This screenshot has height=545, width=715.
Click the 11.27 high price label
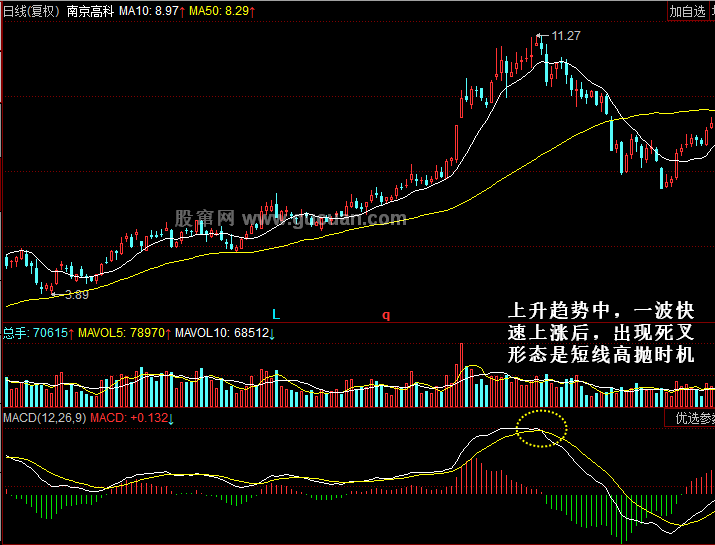tap(566, 36)
